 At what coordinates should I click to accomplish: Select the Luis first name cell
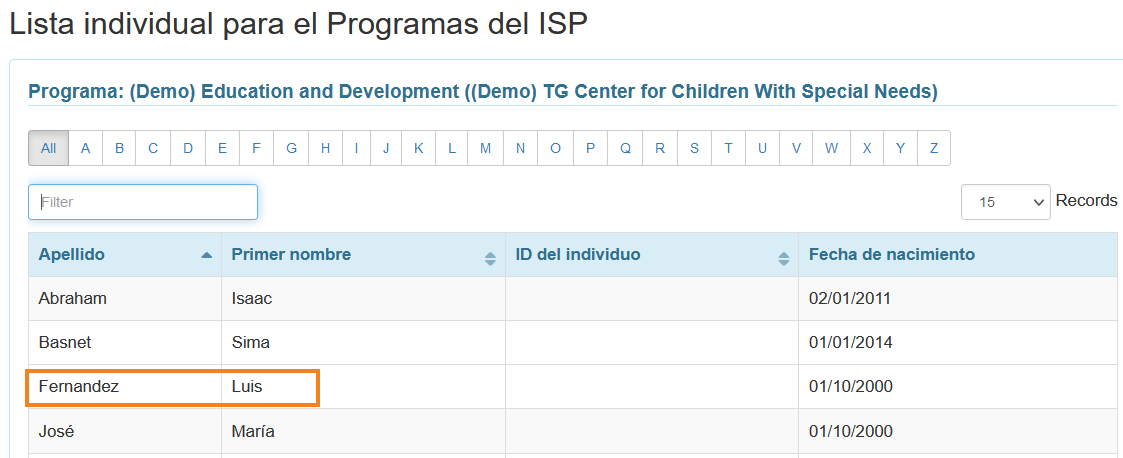point(364,387)
